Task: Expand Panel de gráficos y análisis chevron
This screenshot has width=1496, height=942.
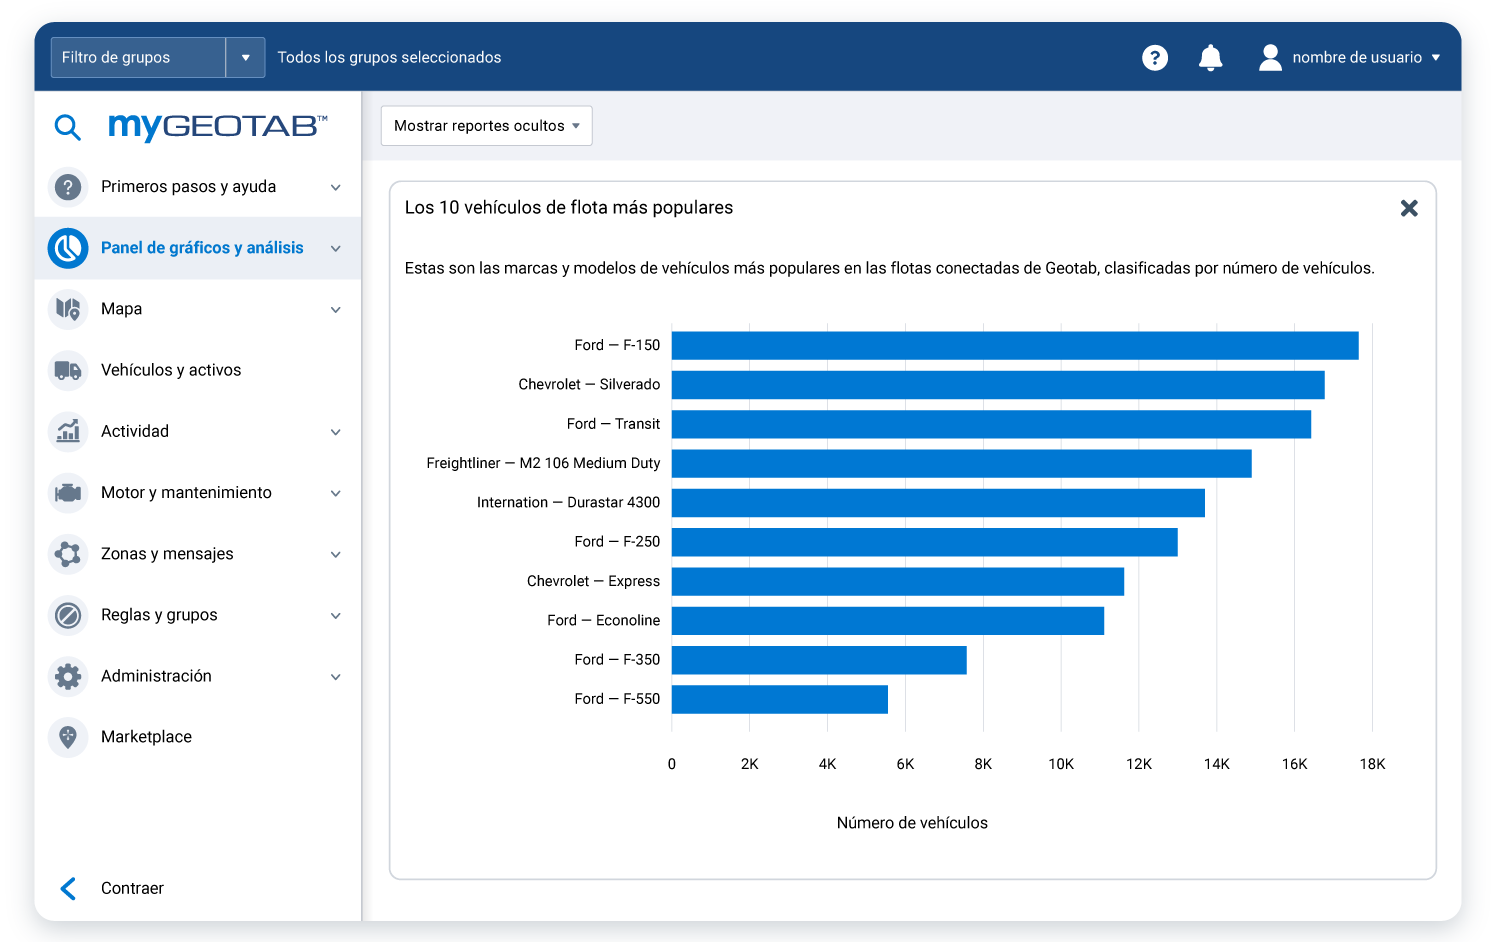Action: point(336,248)
